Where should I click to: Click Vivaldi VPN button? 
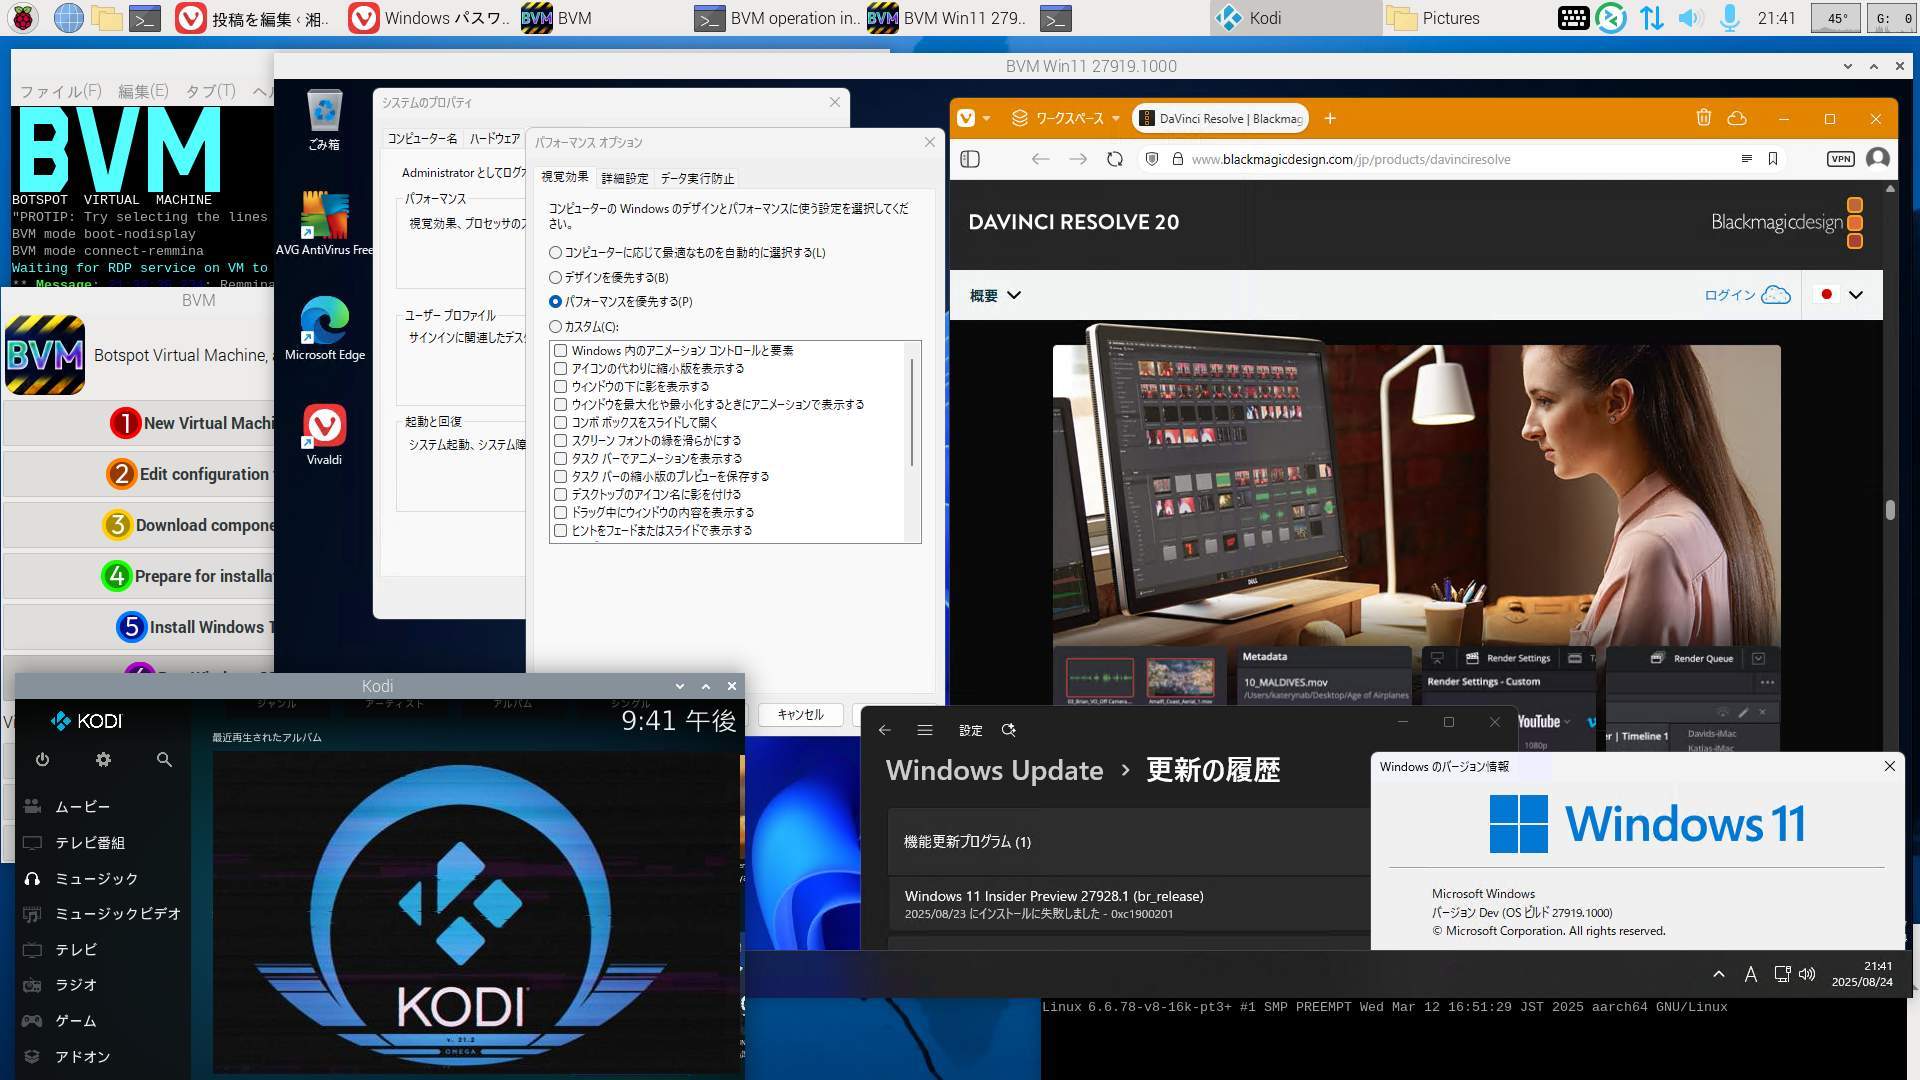pos(1840,159)
